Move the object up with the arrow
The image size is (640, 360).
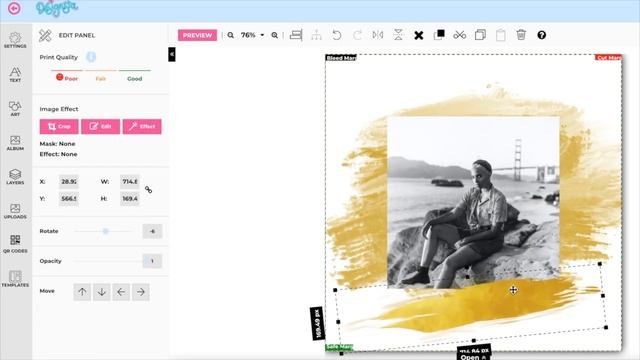tap(82, 292)
